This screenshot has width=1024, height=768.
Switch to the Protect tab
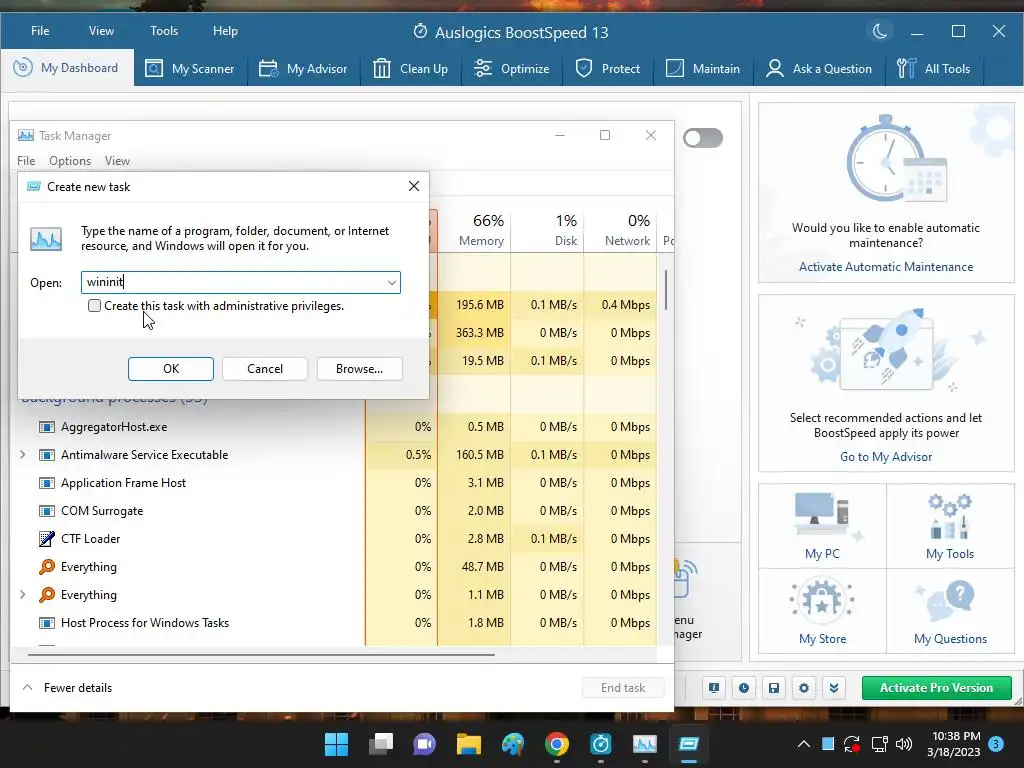point(607,69)
